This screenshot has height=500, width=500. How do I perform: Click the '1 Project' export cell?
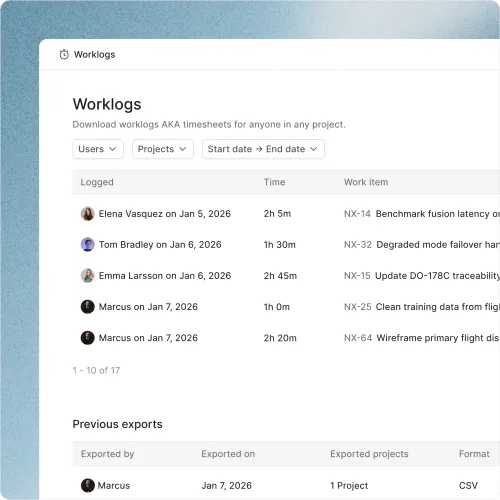(349, 485)
